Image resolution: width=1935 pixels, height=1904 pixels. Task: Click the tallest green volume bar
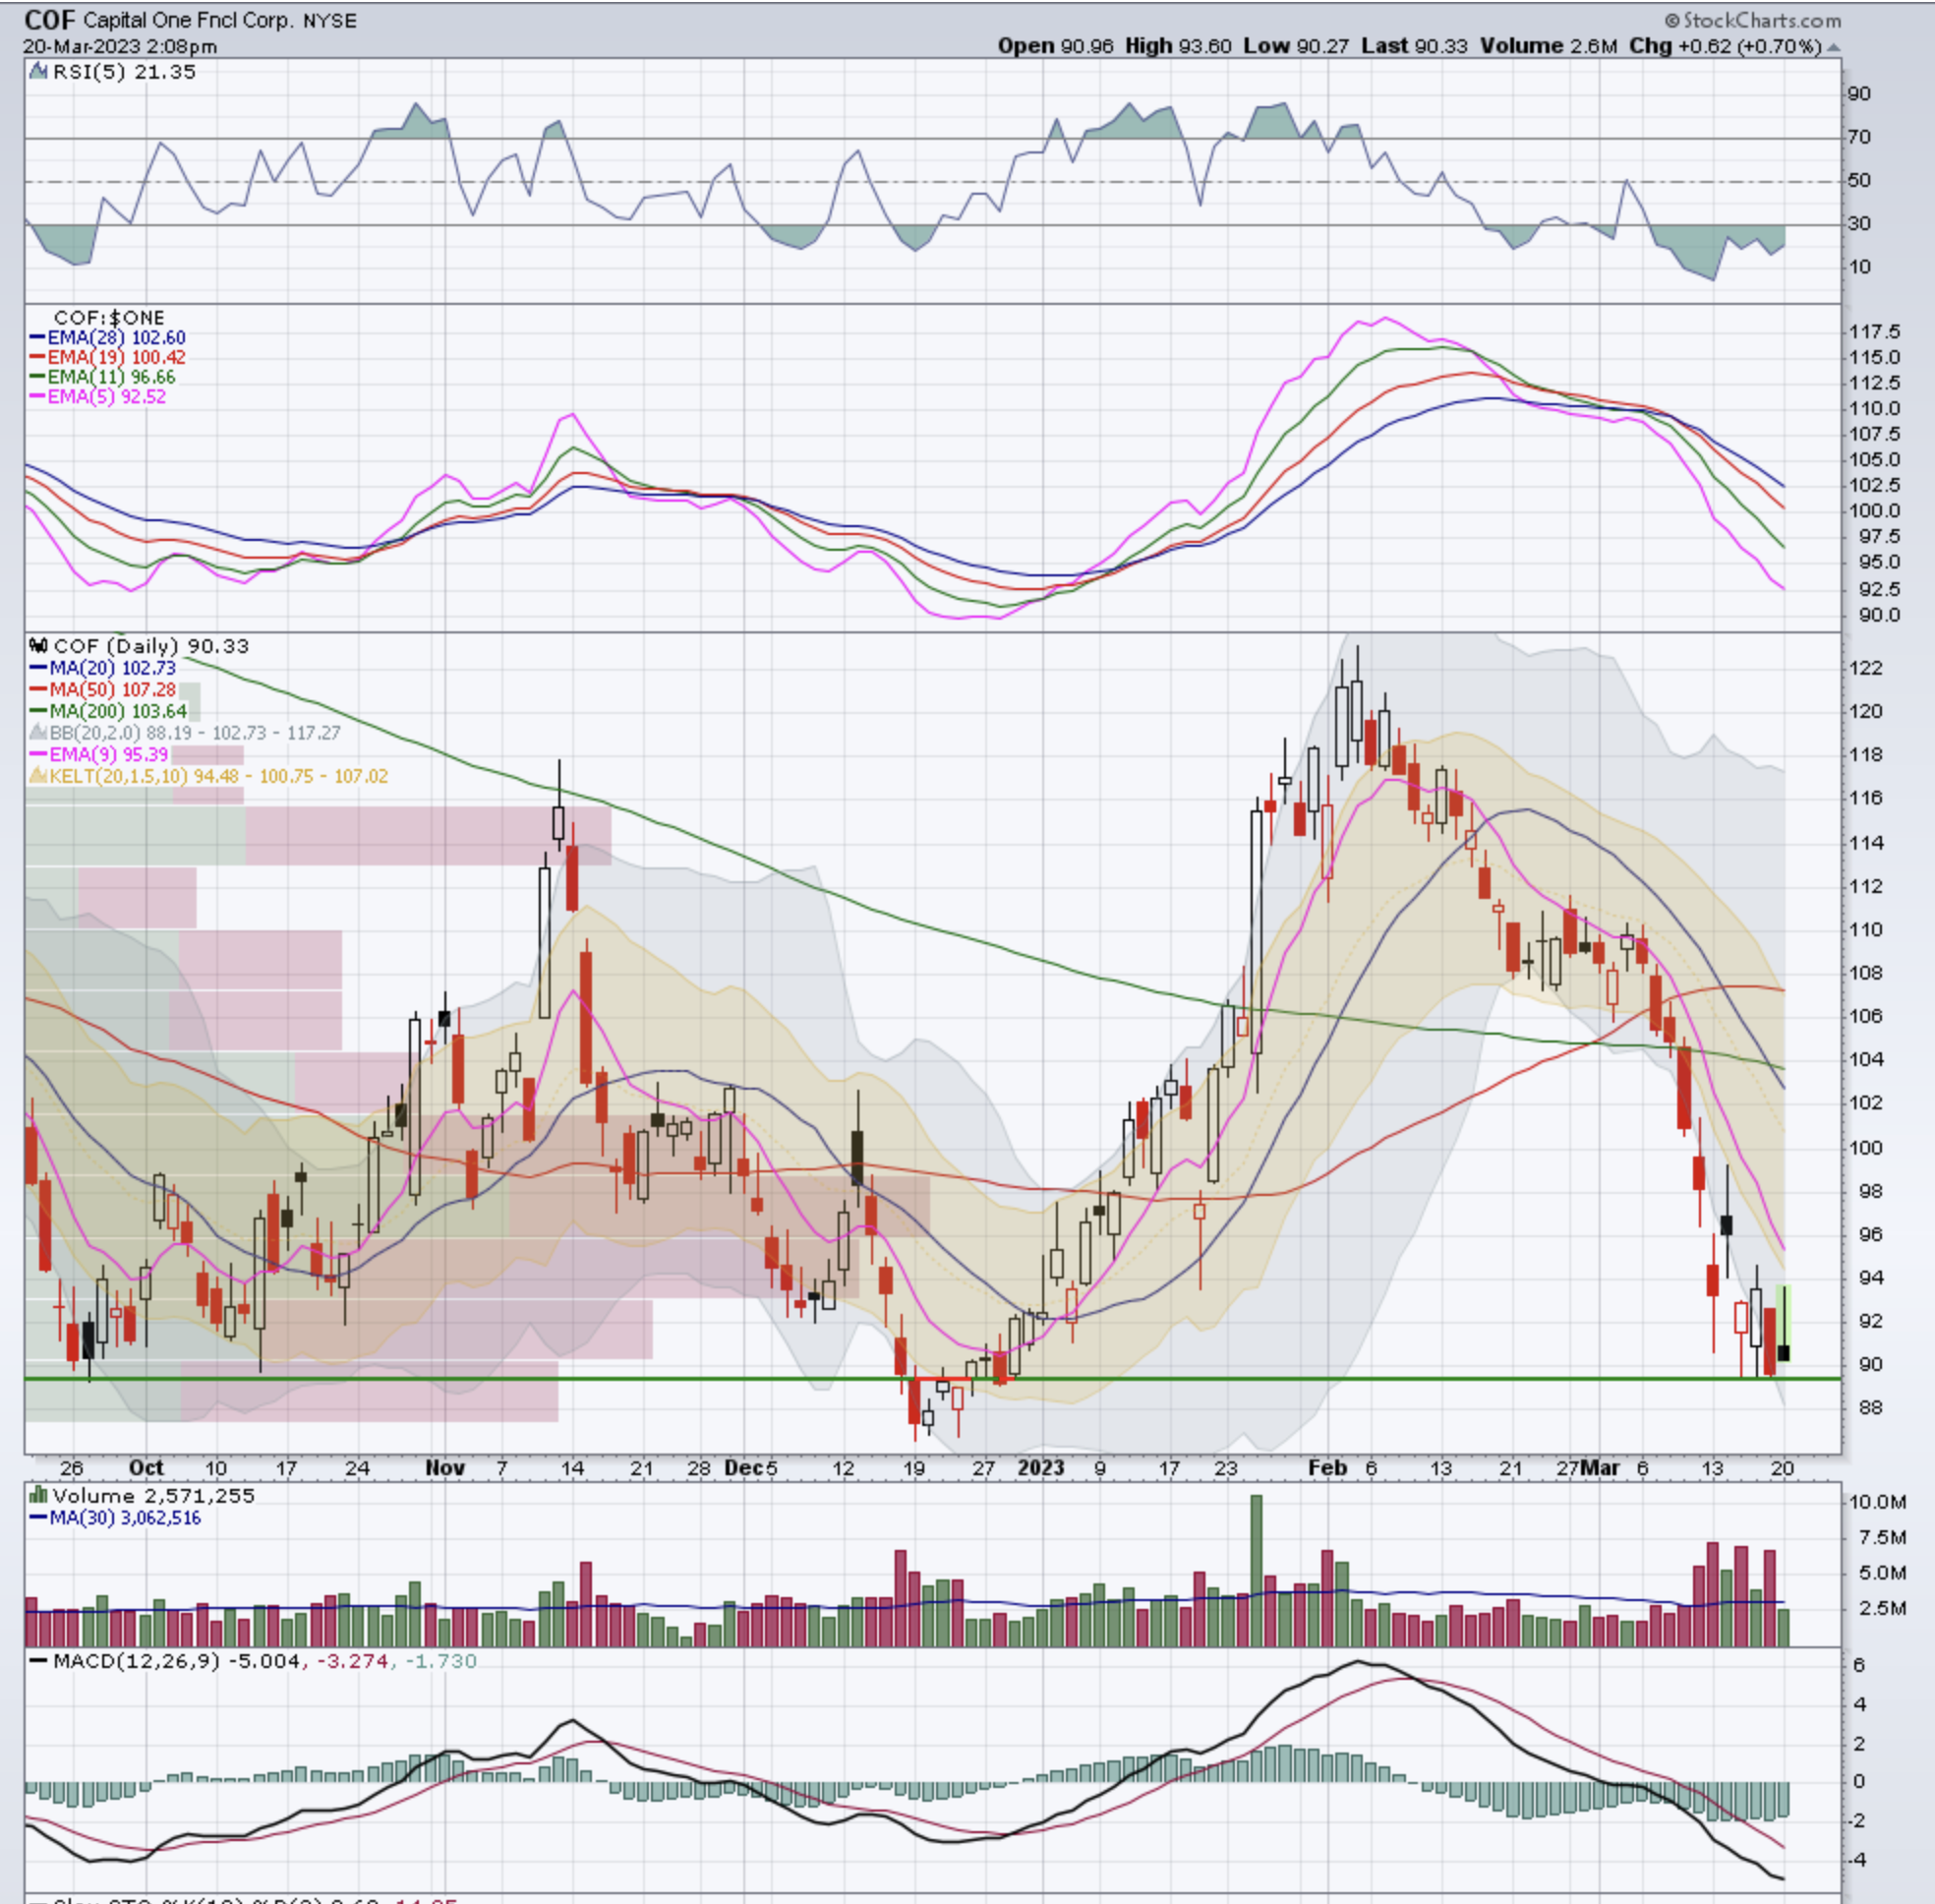[x=1256, y=1571]
